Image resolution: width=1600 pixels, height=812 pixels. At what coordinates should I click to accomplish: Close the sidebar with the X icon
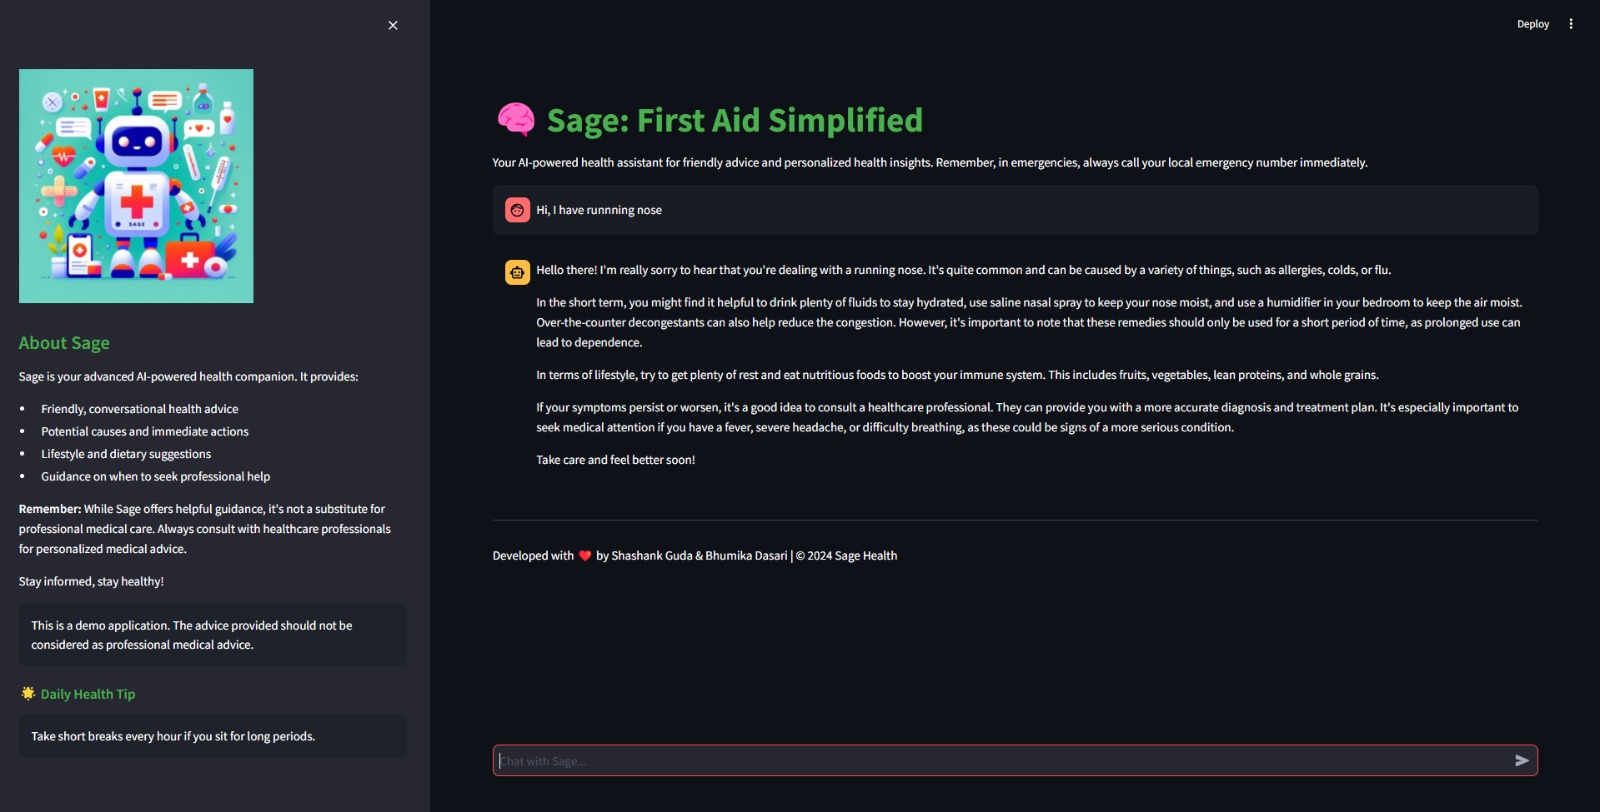click(x=393, y=25)
